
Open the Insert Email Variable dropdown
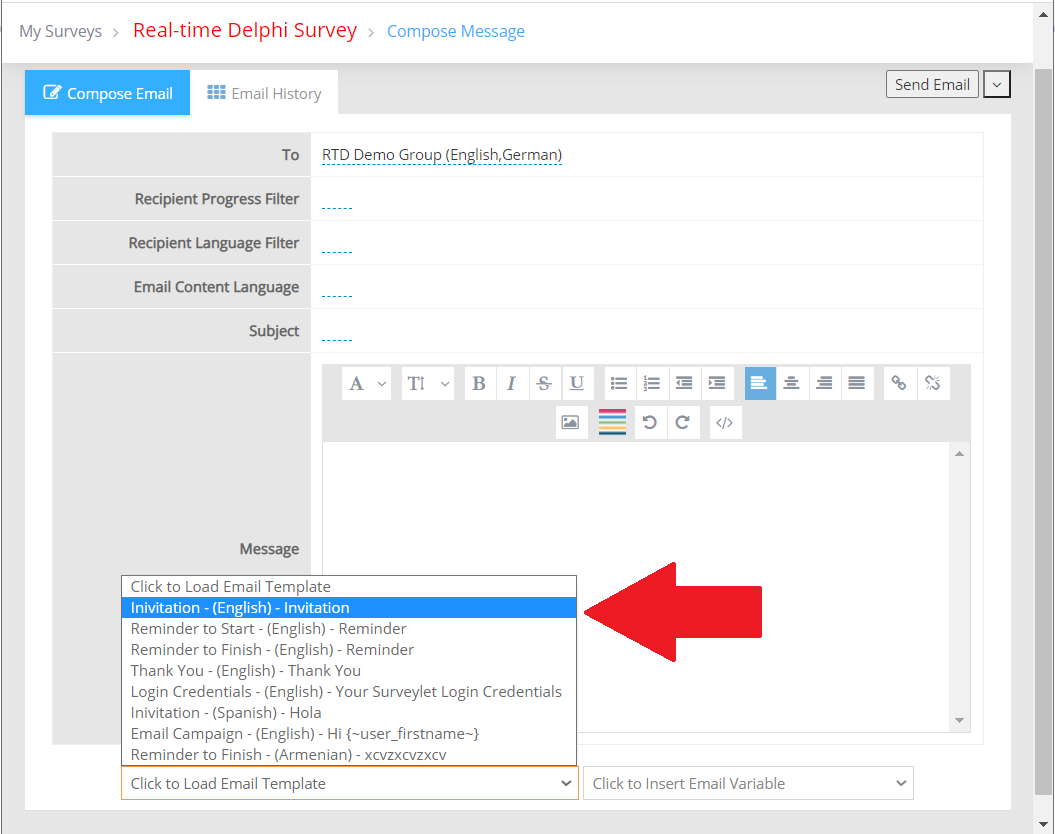(x=748, y=783)
